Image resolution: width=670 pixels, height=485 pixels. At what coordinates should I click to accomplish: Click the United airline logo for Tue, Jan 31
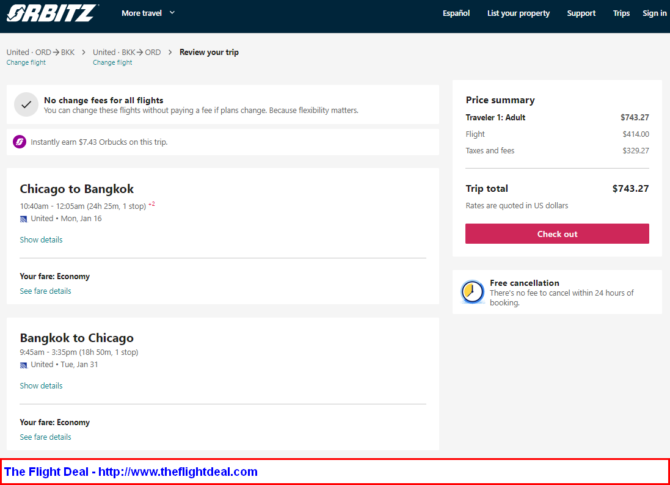click(x=24, y=365)
